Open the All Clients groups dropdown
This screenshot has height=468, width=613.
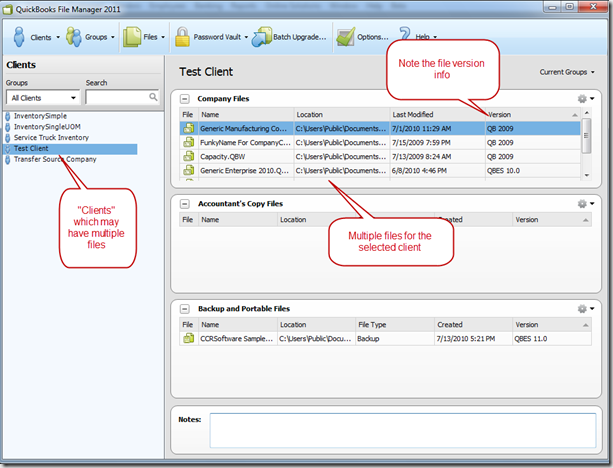coord(43,98)
